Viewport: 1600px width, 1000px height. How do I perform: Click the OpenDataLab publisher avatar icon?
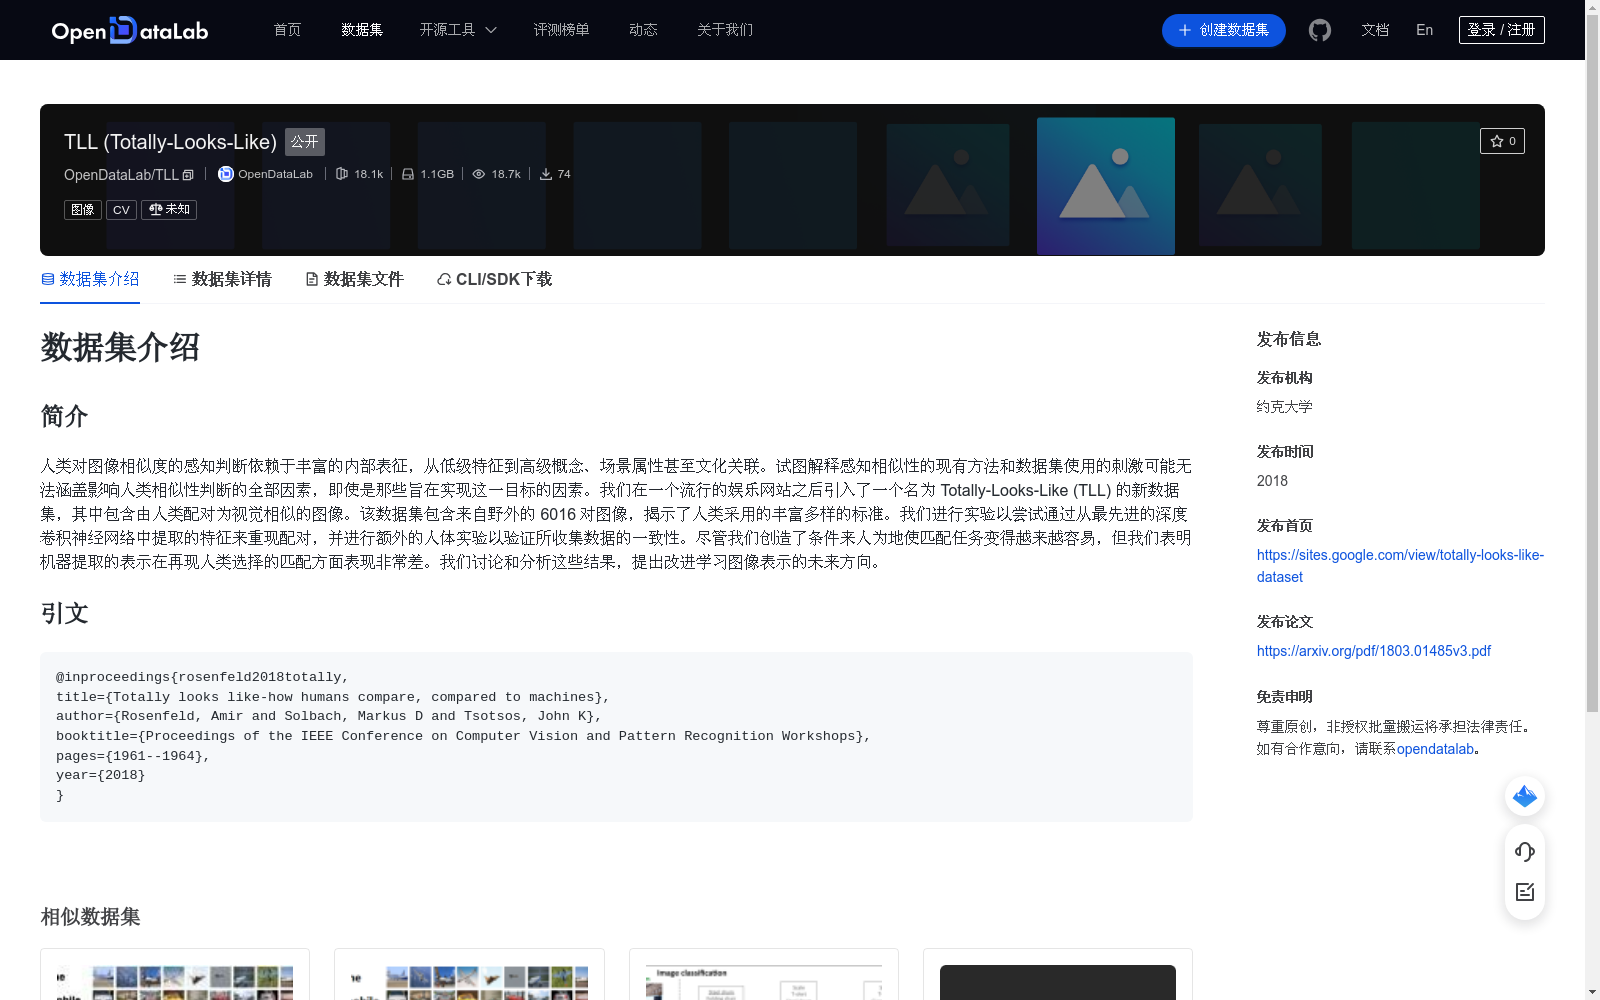pyautogui.click(x=226, y=174)
